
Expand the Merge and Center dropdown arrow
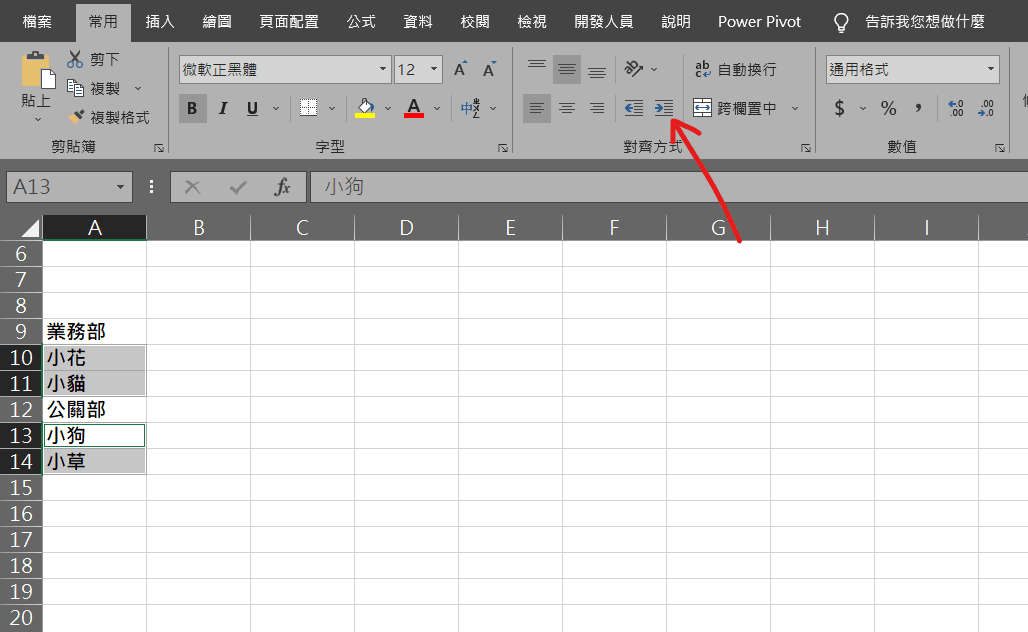click(795, 108)
